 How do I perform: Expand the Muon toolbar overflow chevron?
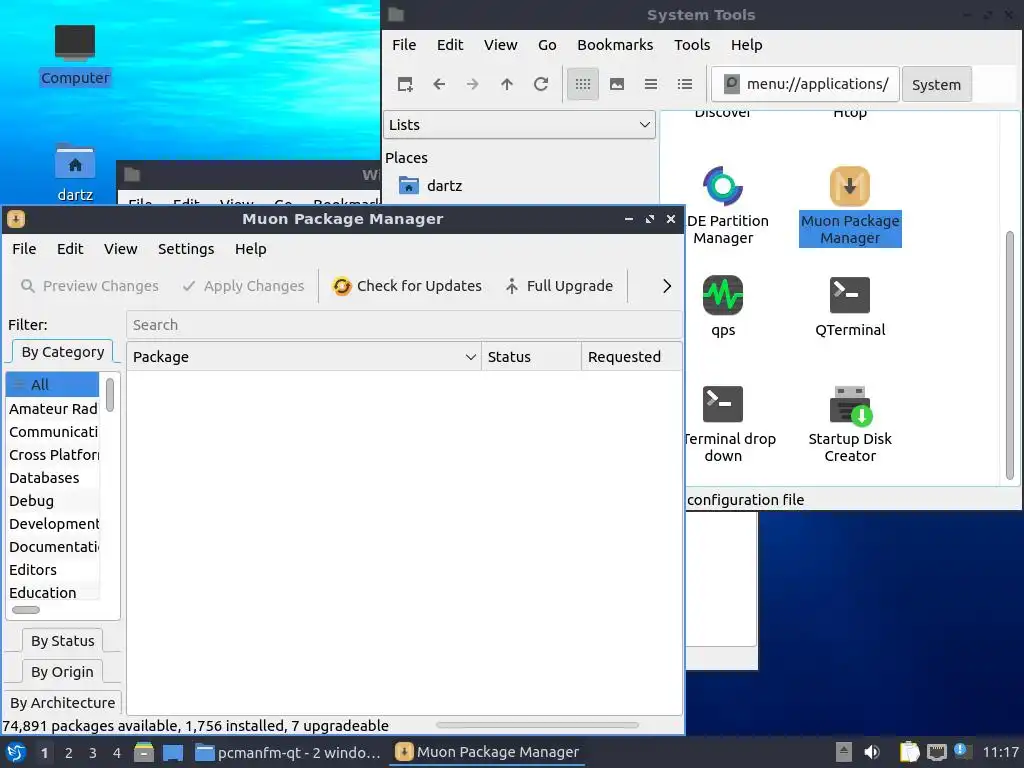pyautogui.click(x=666, y=286)
